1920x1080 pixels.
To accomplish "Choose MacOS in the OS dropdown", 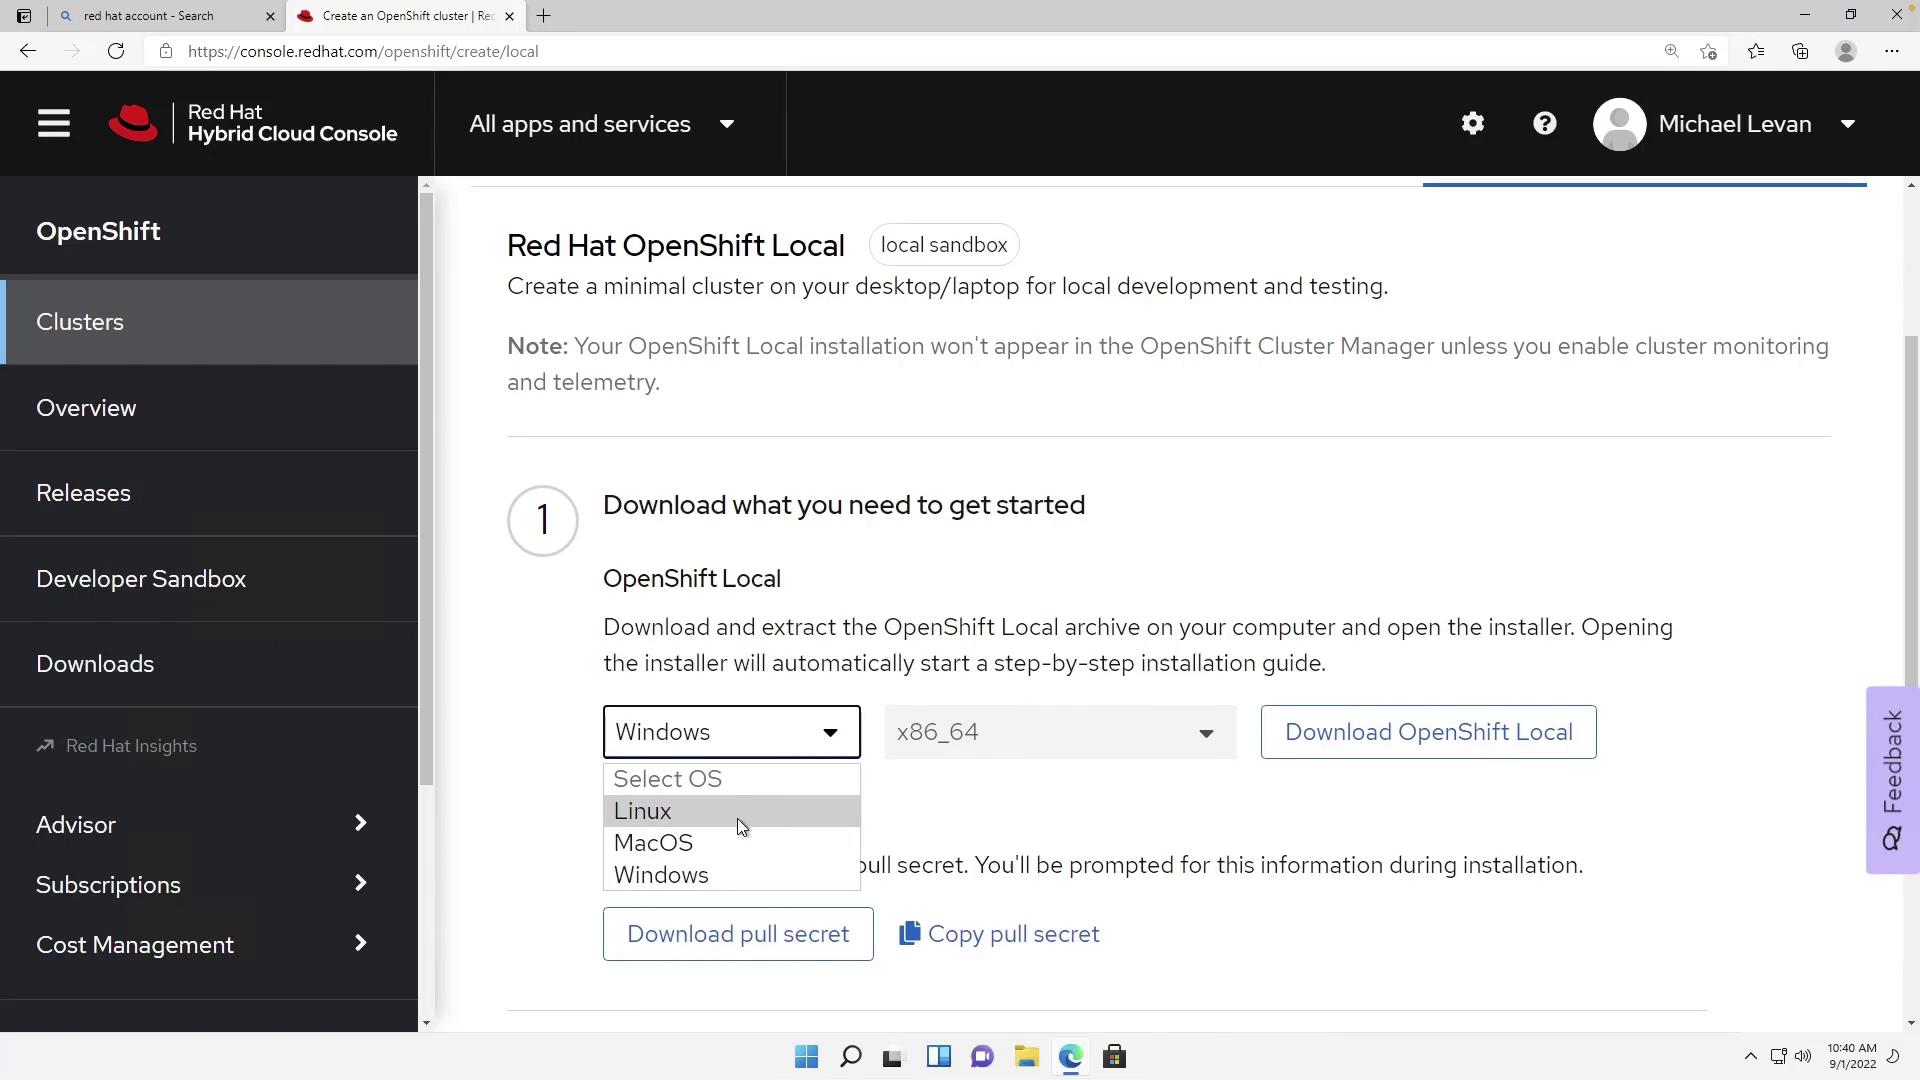I will coord(653,843).
